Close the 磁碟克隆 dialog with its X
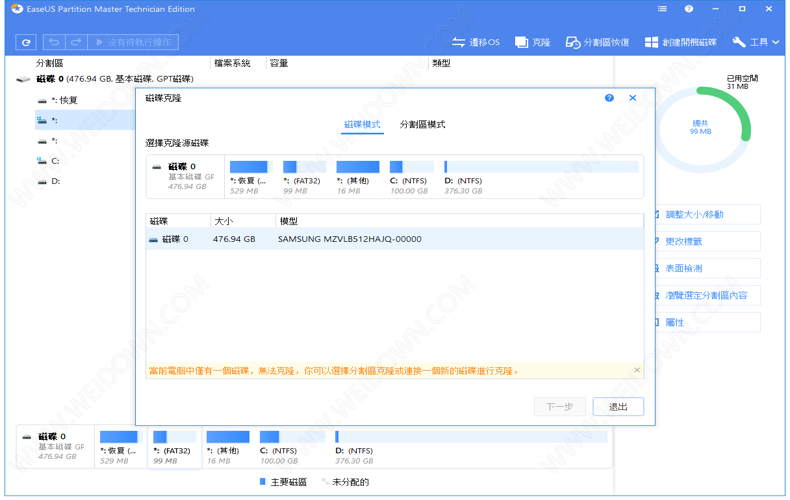This screenshot has width=790, height=500. [633, 98]
